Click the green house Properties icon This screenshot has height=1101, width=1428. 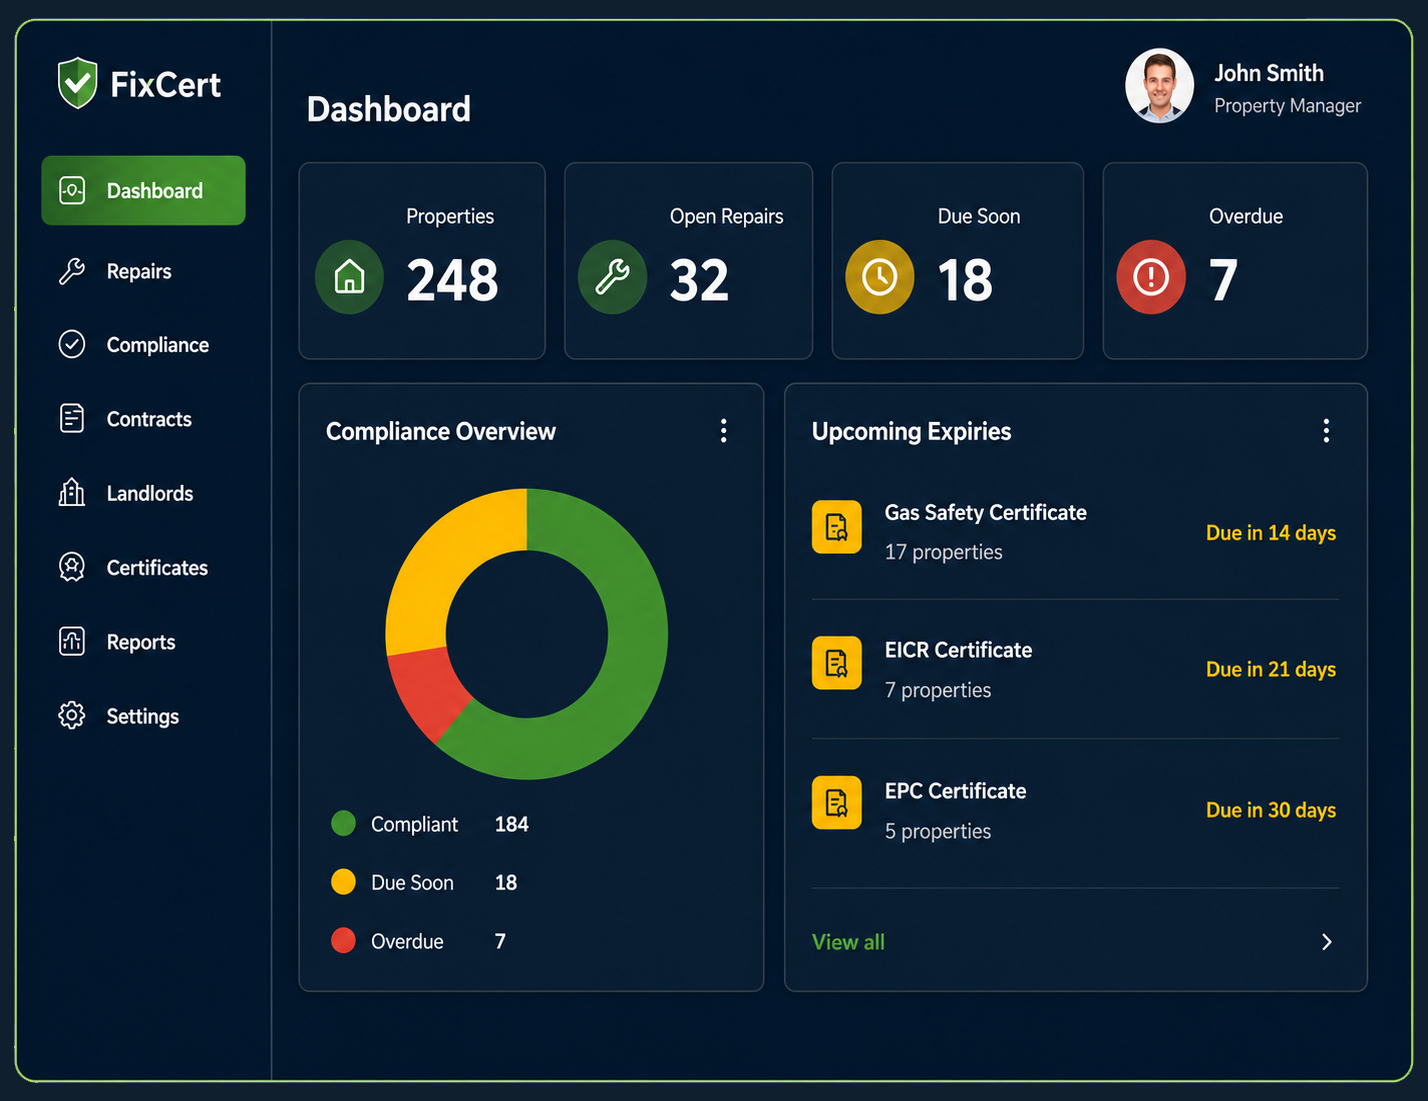coord(349,277)
